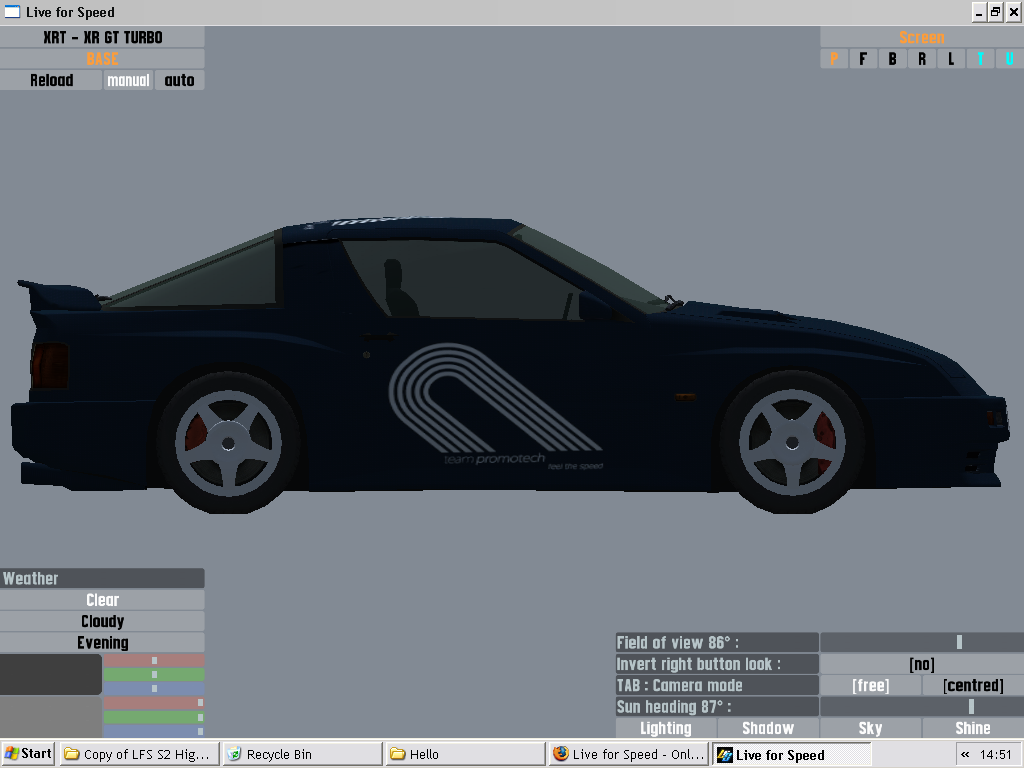Image resolution: width=1024 pixels, height=768 pixels.
Task: Choose Evening weather
Action: 102,643
